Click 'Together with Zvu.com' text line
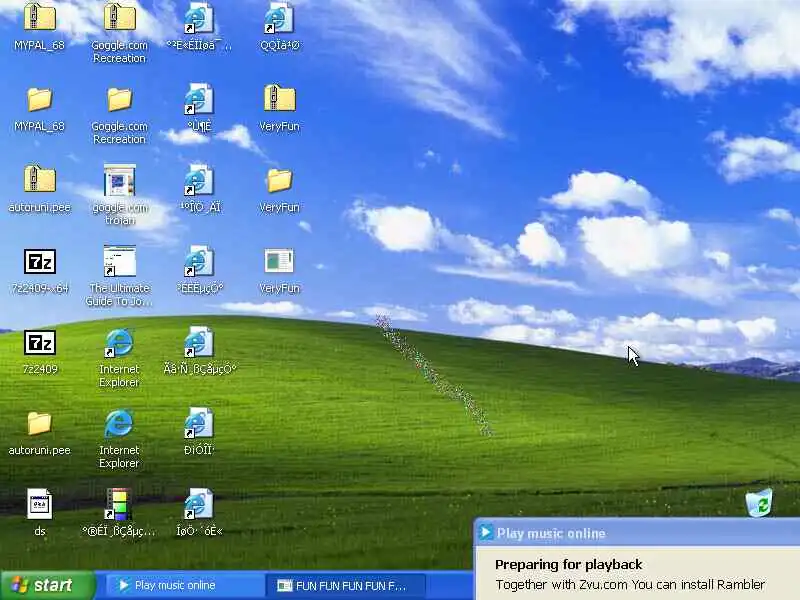Image resolution: width=800 pixels, height=600 pixels. tap(630, 585)
